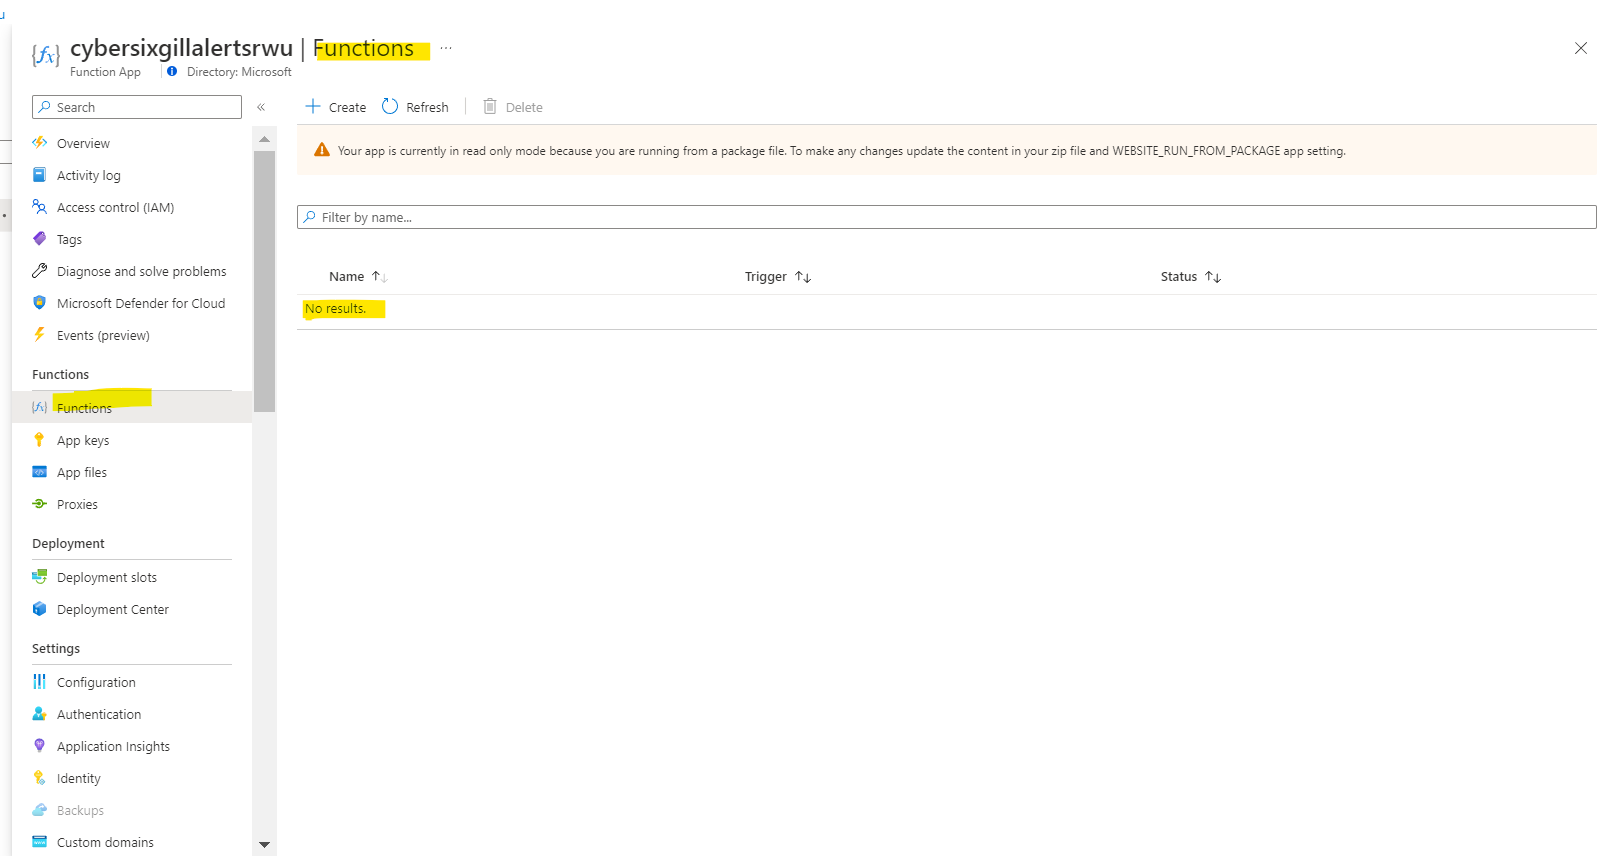Click the purple Tags icon
Viewport: 1617px width, 856px height.
[x=40, y=239]
